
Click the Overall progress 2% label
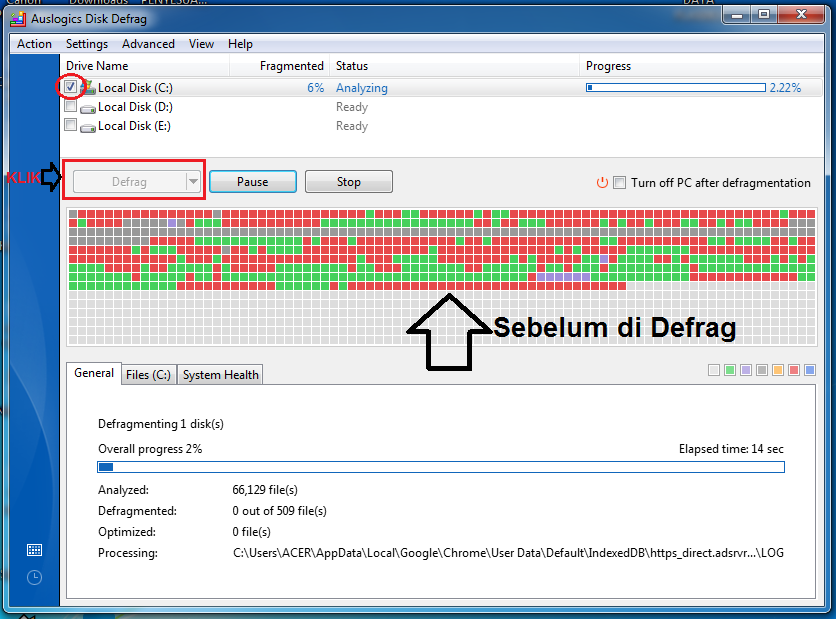(x=150, y=449)
